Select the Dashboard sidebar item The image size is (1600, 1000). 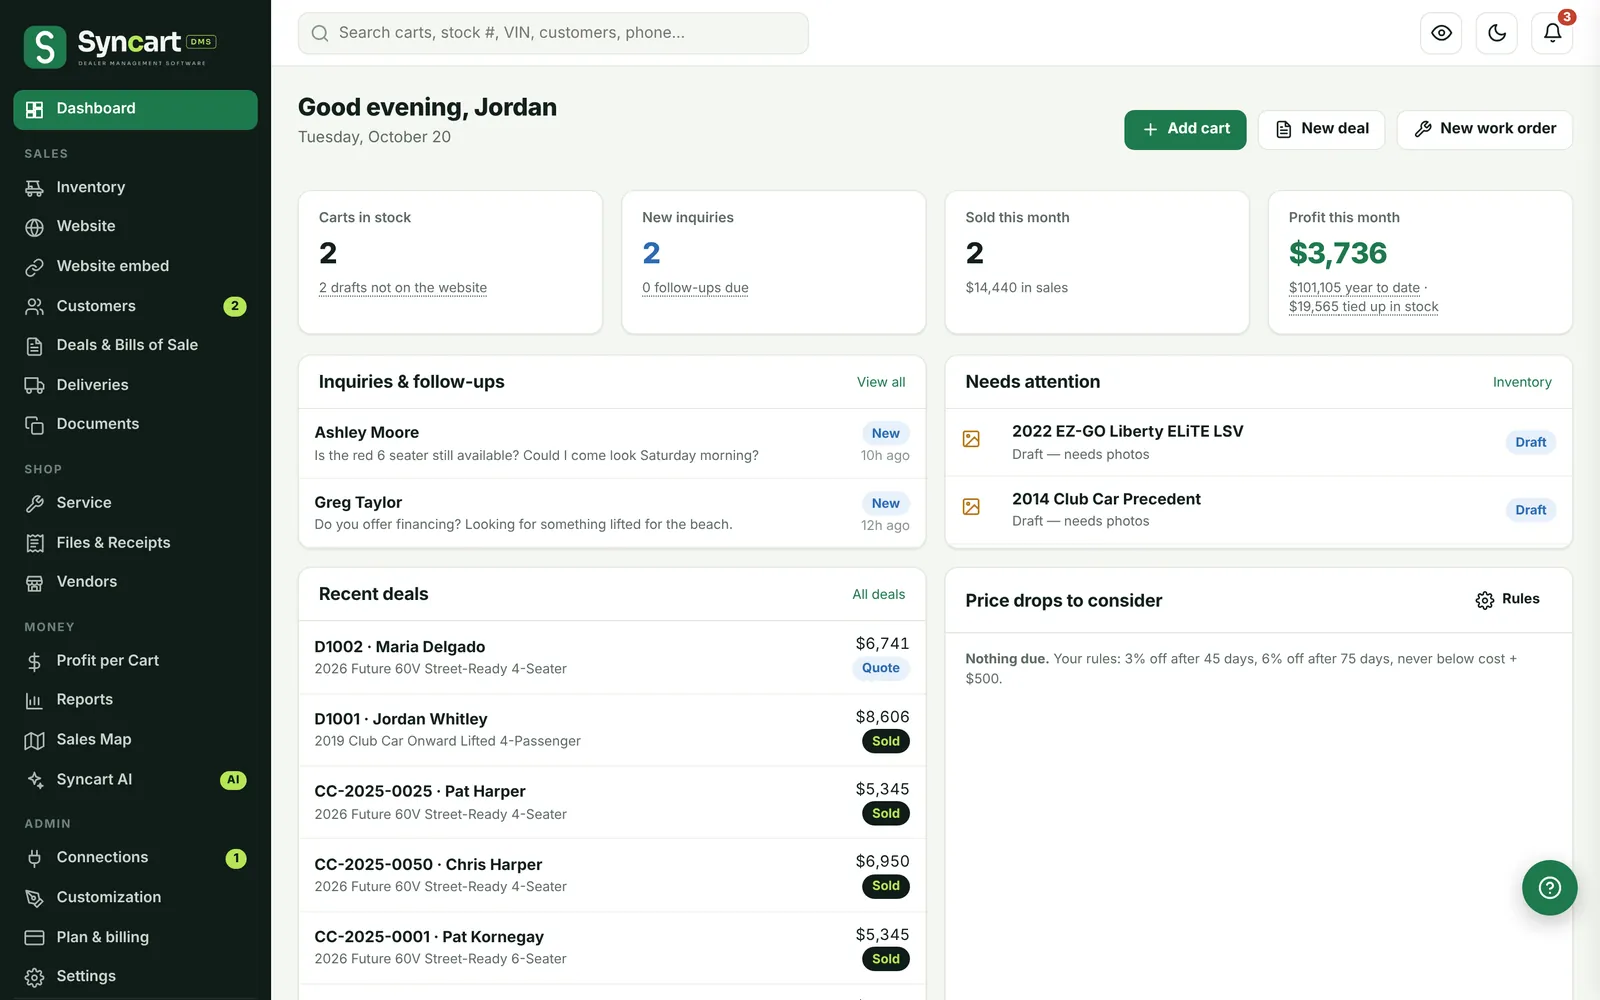tap(135, 109)
